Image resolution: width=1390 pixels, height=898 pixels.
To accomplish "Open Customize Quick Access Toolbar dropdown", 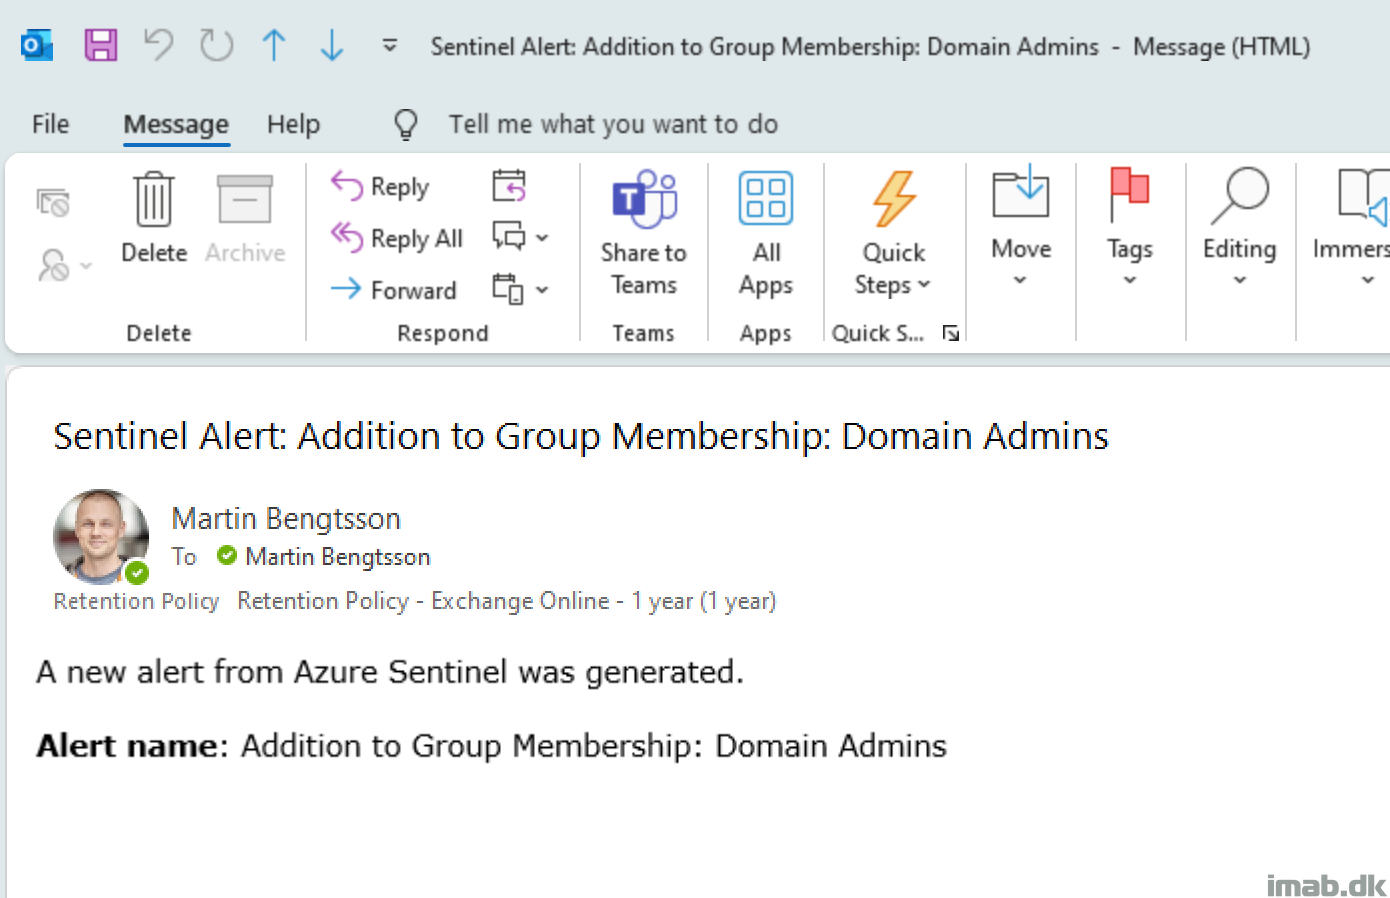I will click(390, 45).
